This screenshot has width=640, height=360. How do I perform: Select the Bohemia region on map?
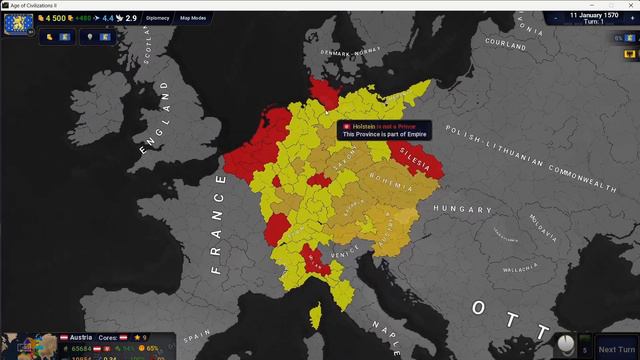(391, 182)
